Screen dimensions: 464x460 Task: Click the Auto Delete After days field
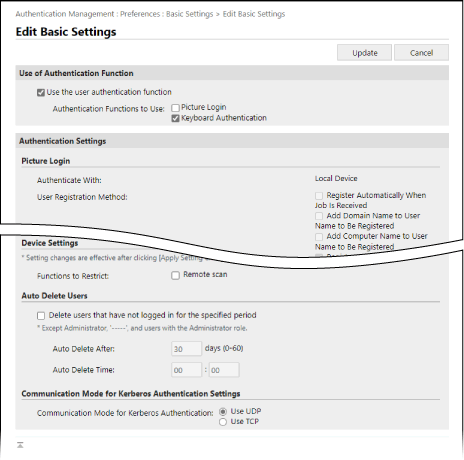186,349
